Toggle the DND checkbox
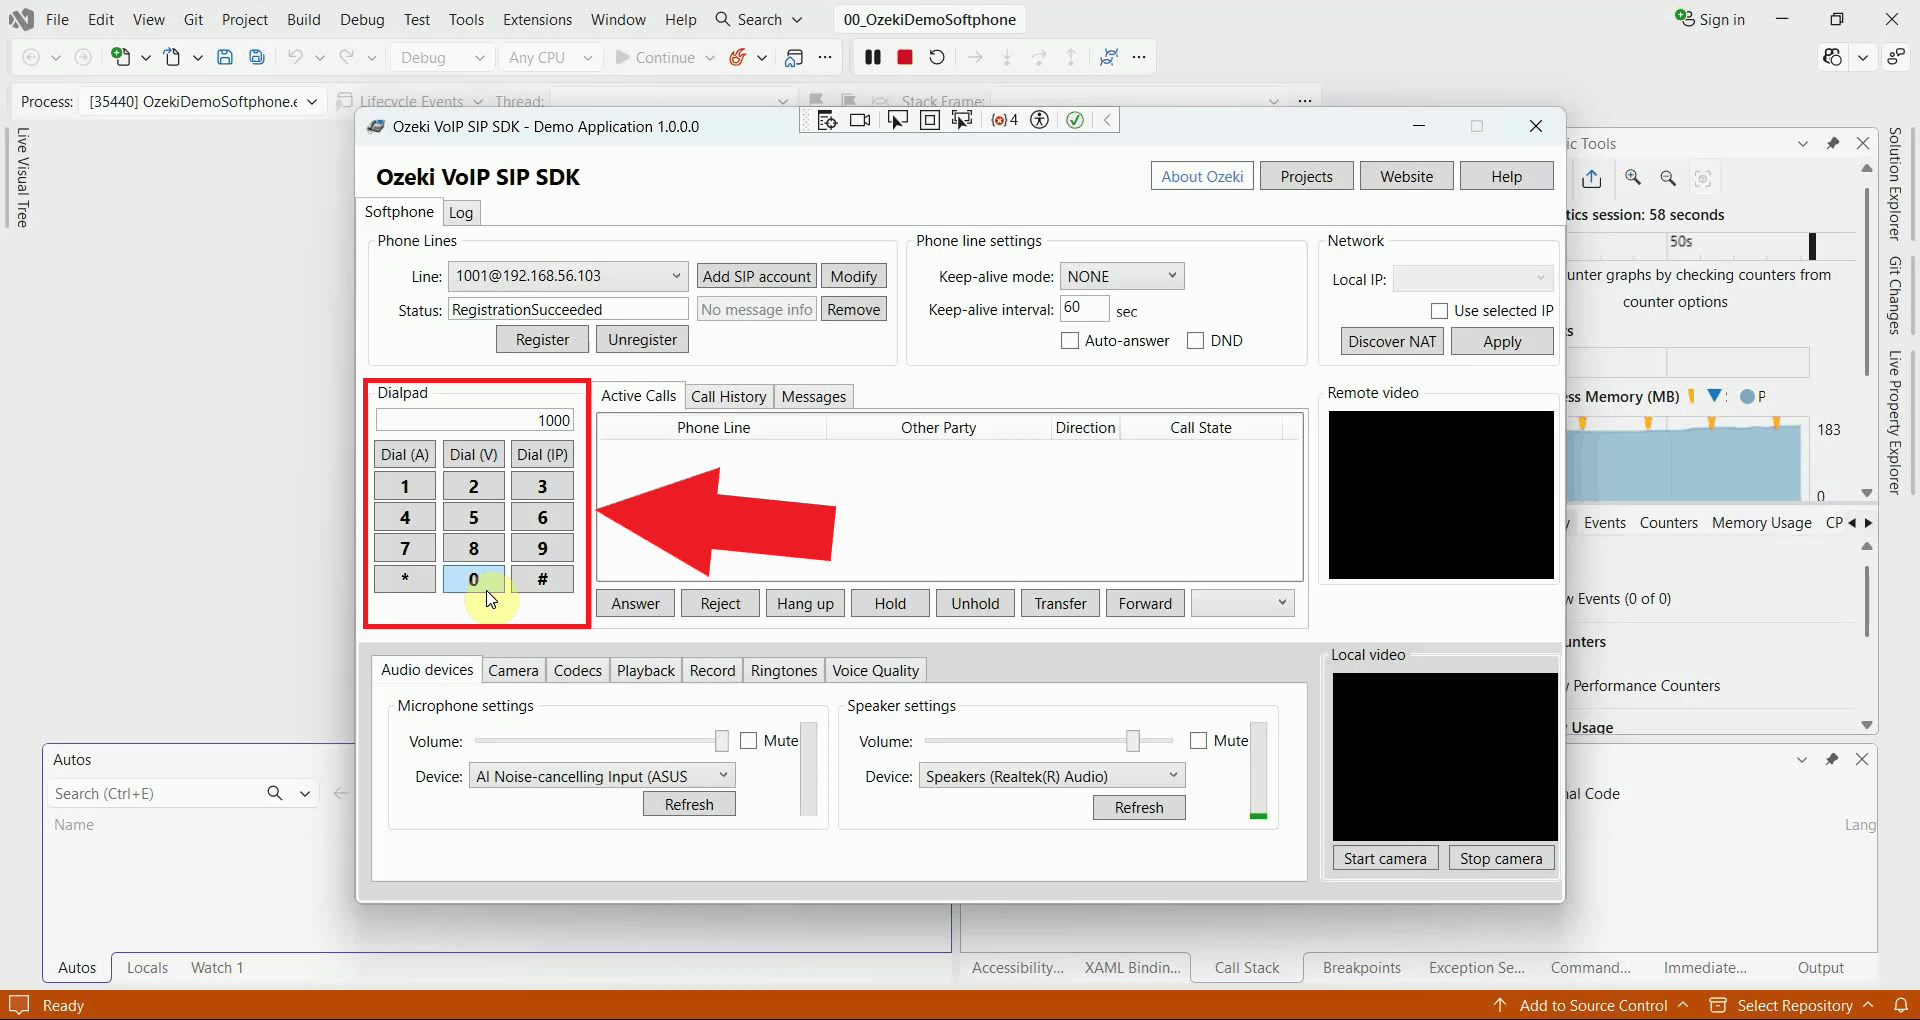 [1195, 341]
